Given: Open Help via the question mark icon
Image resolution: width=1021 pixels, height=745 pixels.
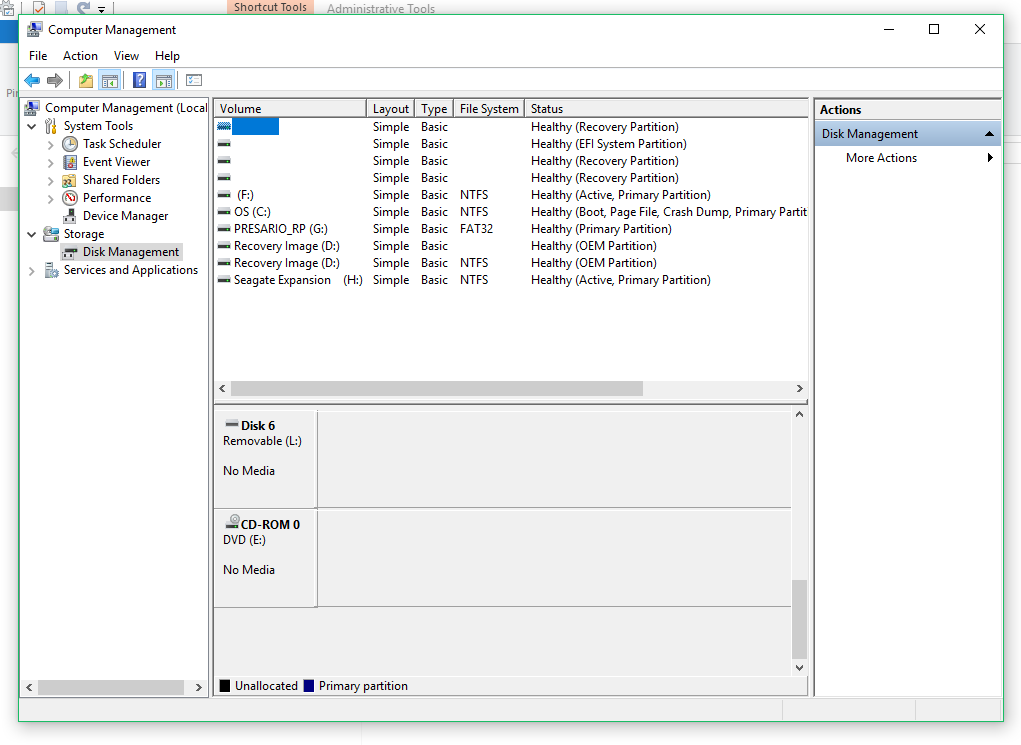Looking at the screenshot, I should pos(140,81).
